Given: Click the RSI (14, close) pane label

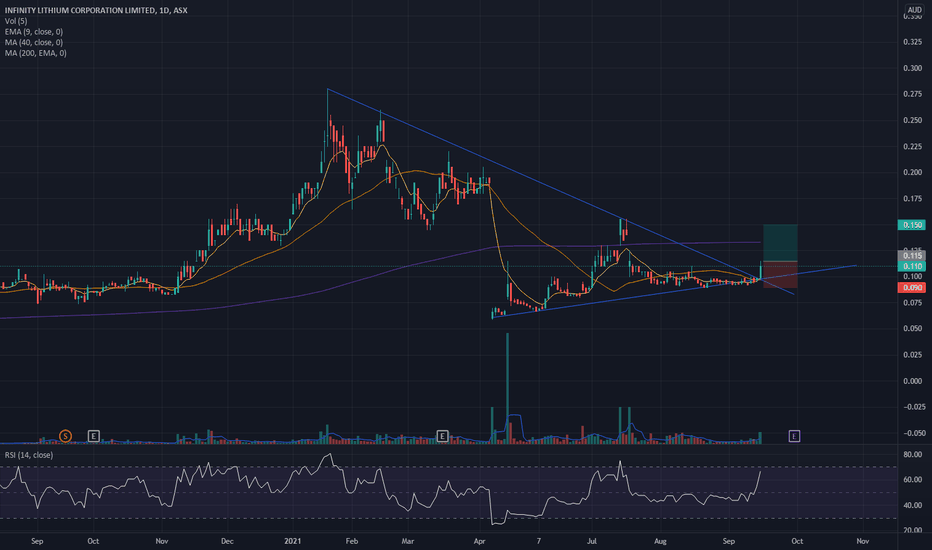Looking at the screenshot, I should pyautogui.click(x=29, y=455).
